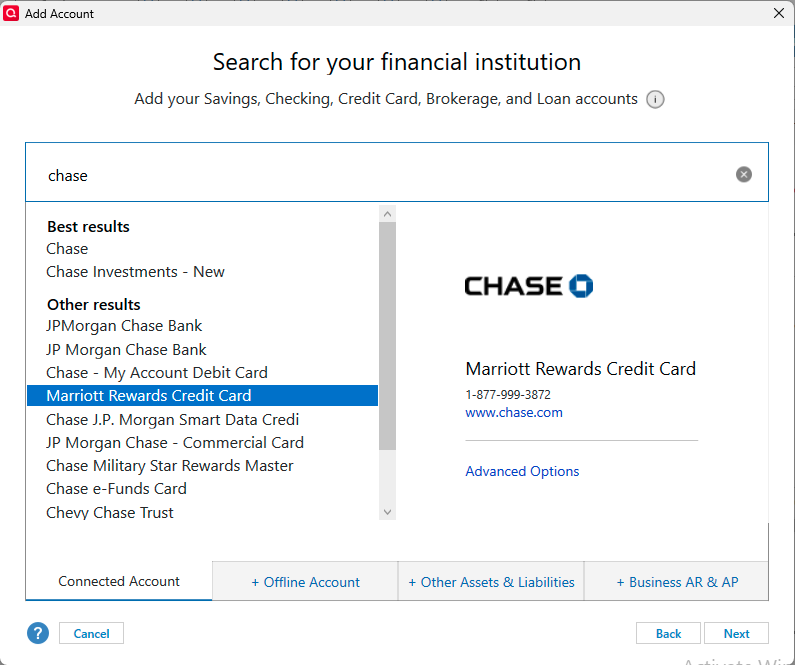Screen dimensions: 795x665
Task: Close the Add Account dialog
Action: (779, 13)
